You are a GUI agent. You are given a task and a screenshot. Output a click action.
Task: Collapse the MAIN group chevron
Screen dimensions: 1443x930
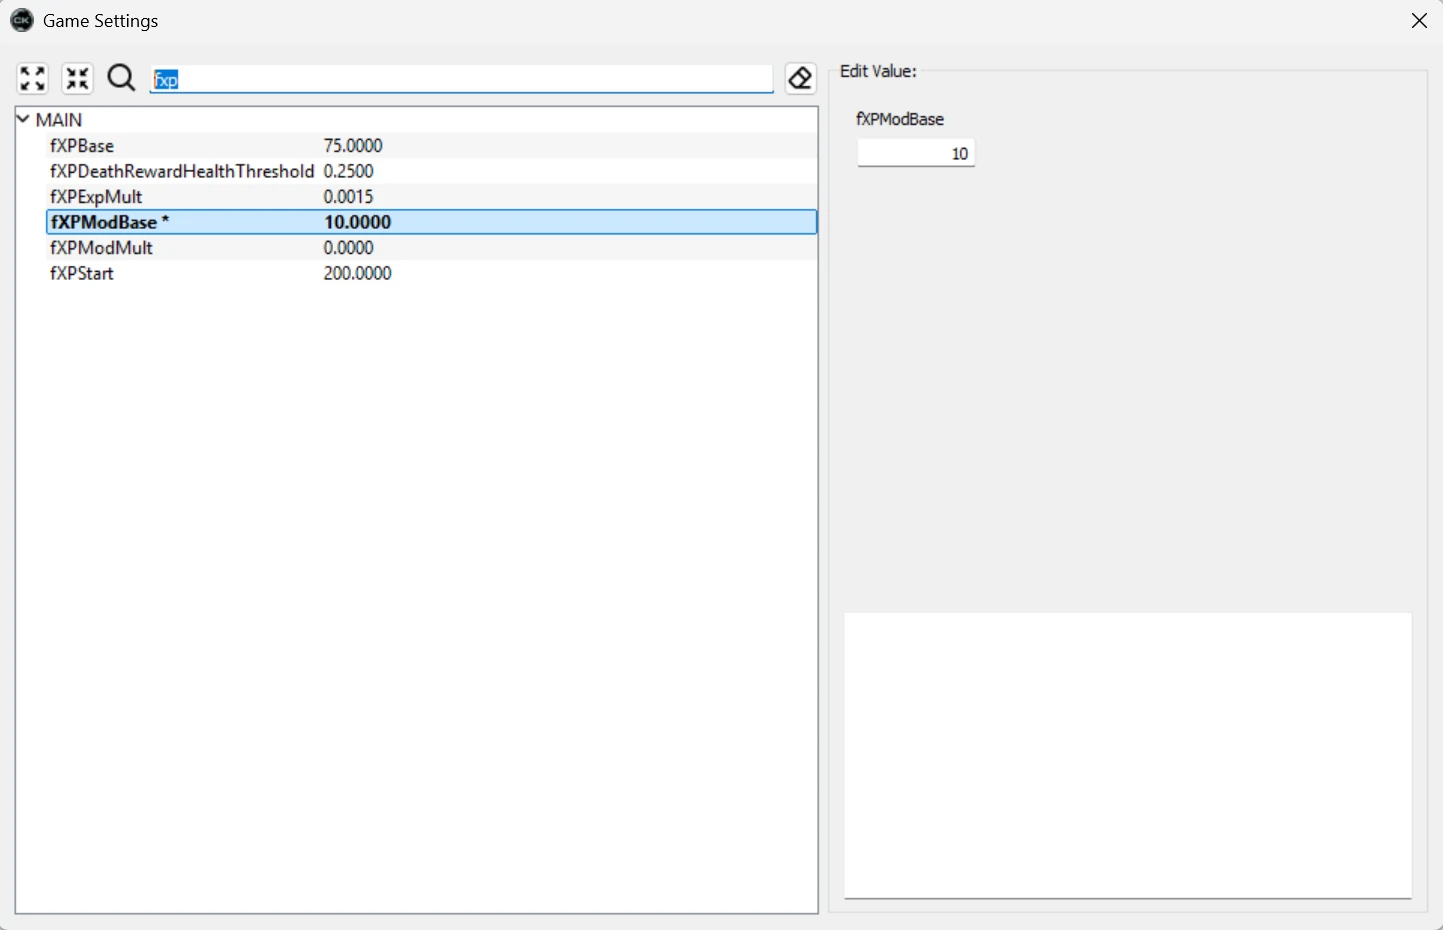24,119
